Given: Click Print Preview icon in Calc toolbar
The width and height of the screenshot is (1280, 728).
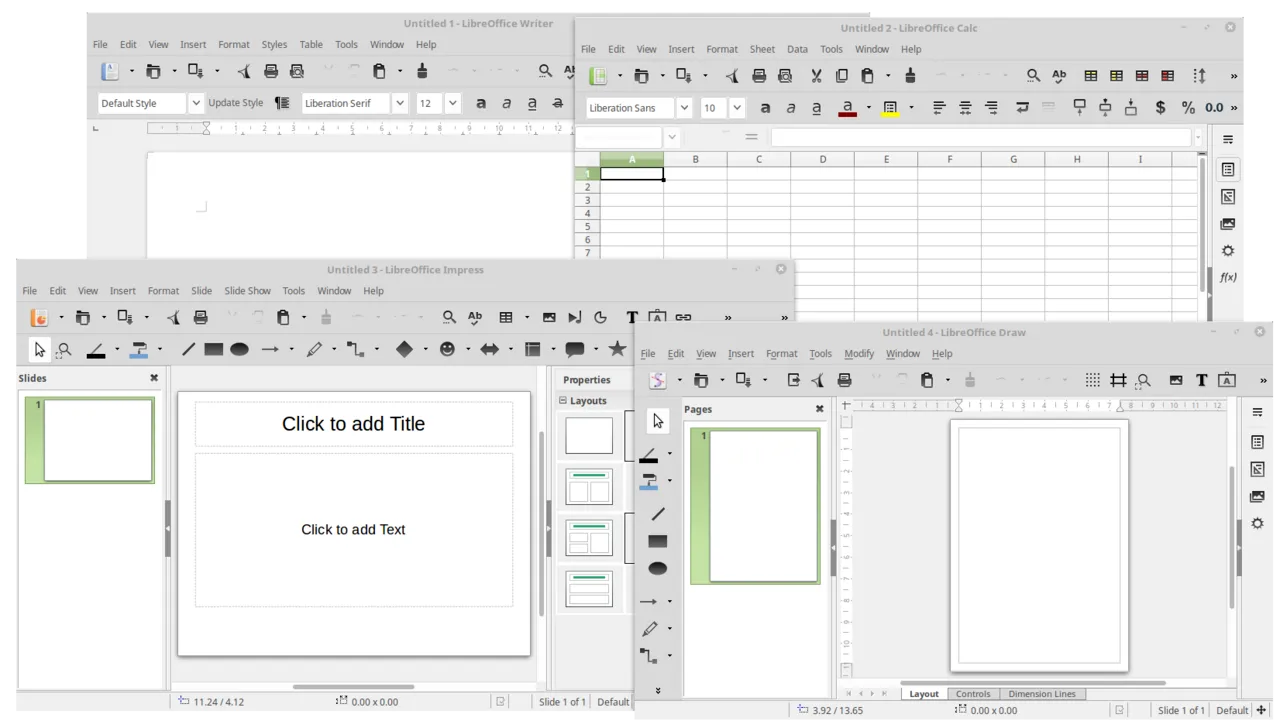Looking at the screenshot, I should click(x=785, y=75).
